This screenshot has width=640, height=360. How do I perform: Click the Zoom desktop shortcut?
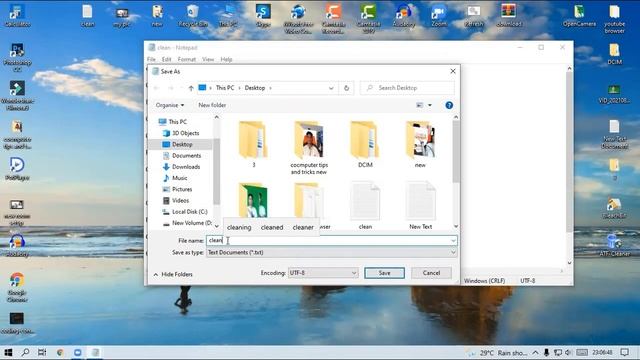(439, 15)
